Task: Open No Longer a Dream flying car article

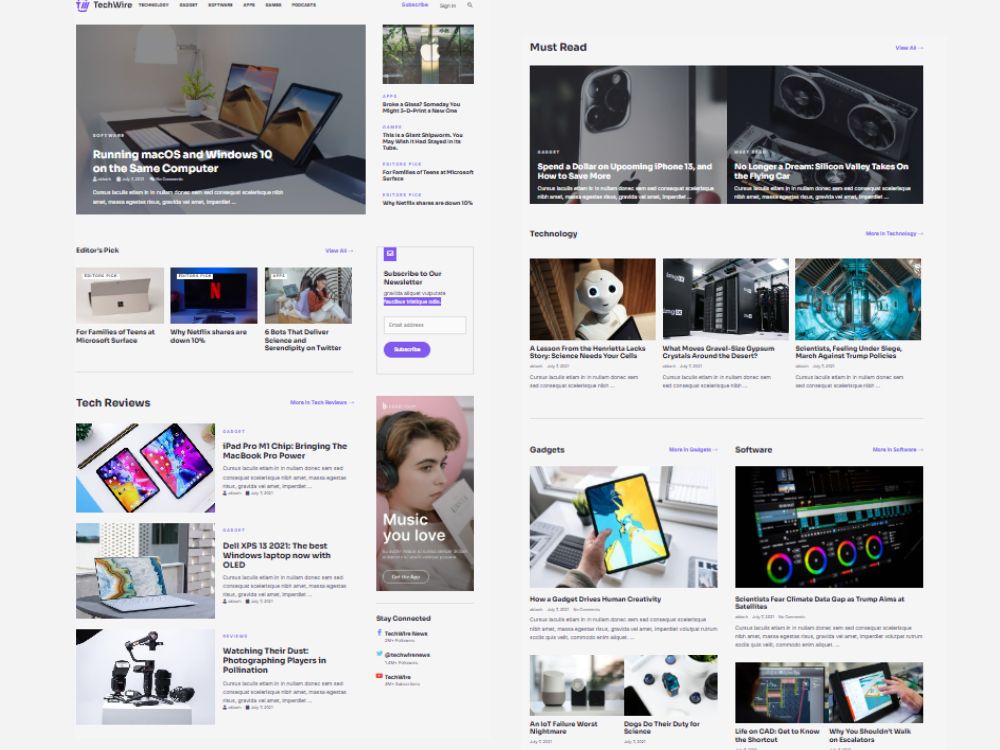Action: coord(821,171)
